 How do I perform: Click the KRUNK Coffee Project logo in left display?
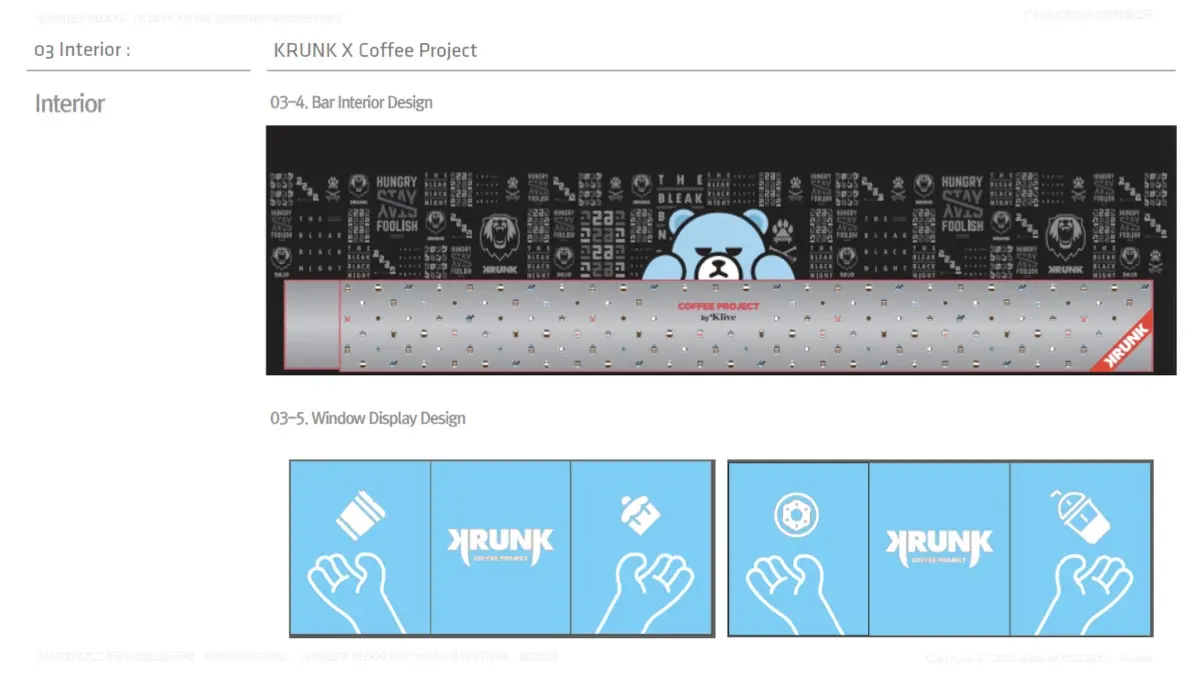[x=499, y=547]
